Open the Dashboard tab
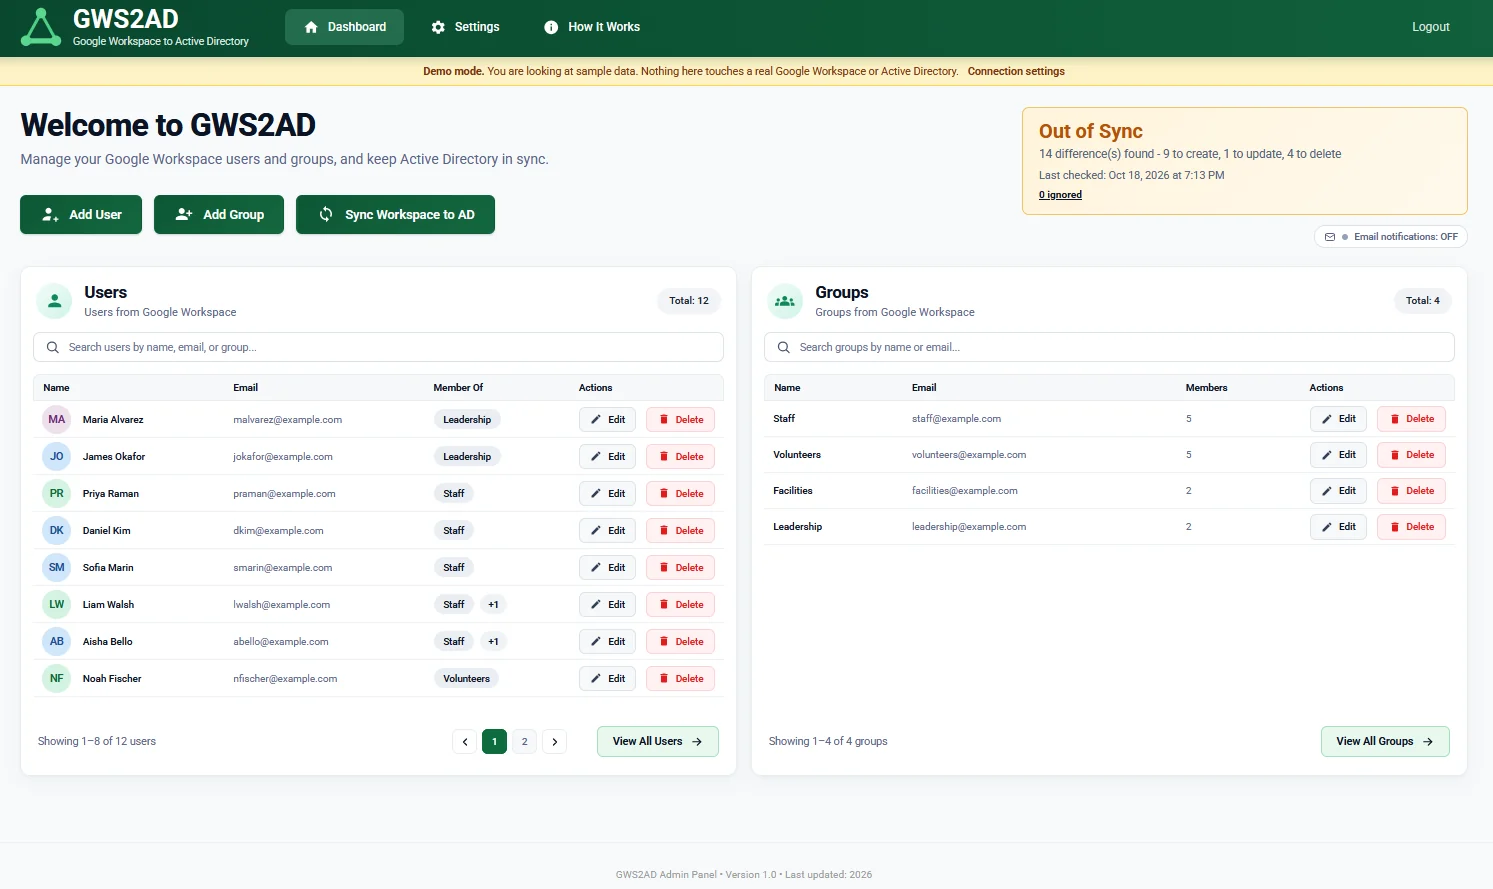 [344, 27]
